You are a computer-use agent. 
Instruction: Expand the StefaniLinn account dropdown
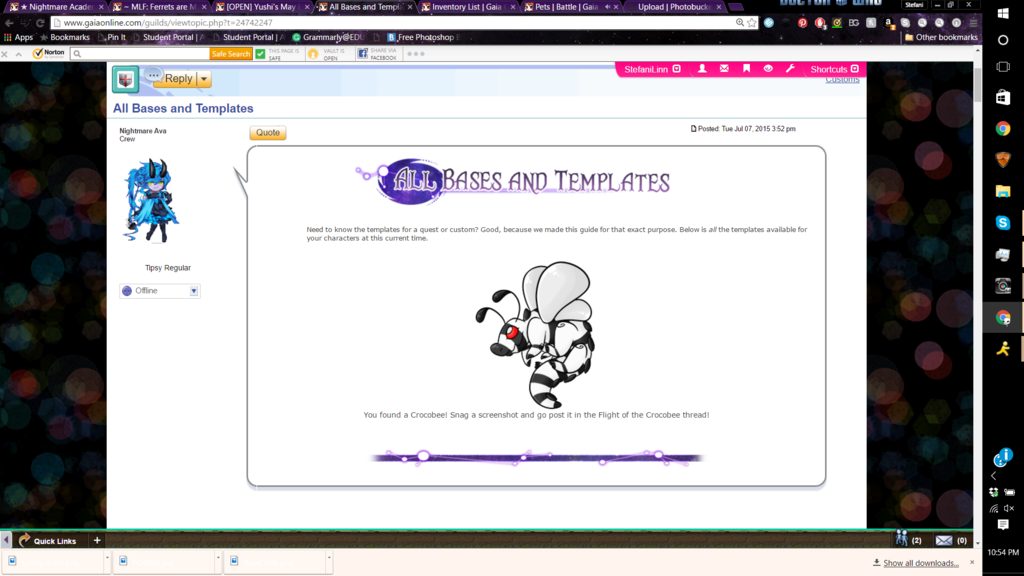click(677, 69)
